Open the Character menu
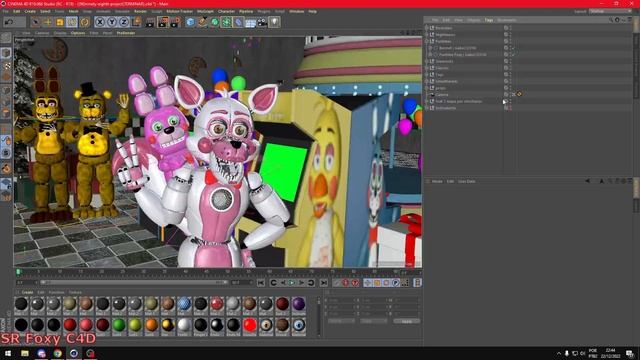The height and width of the screenshot is (360, 640). [226, 11]
